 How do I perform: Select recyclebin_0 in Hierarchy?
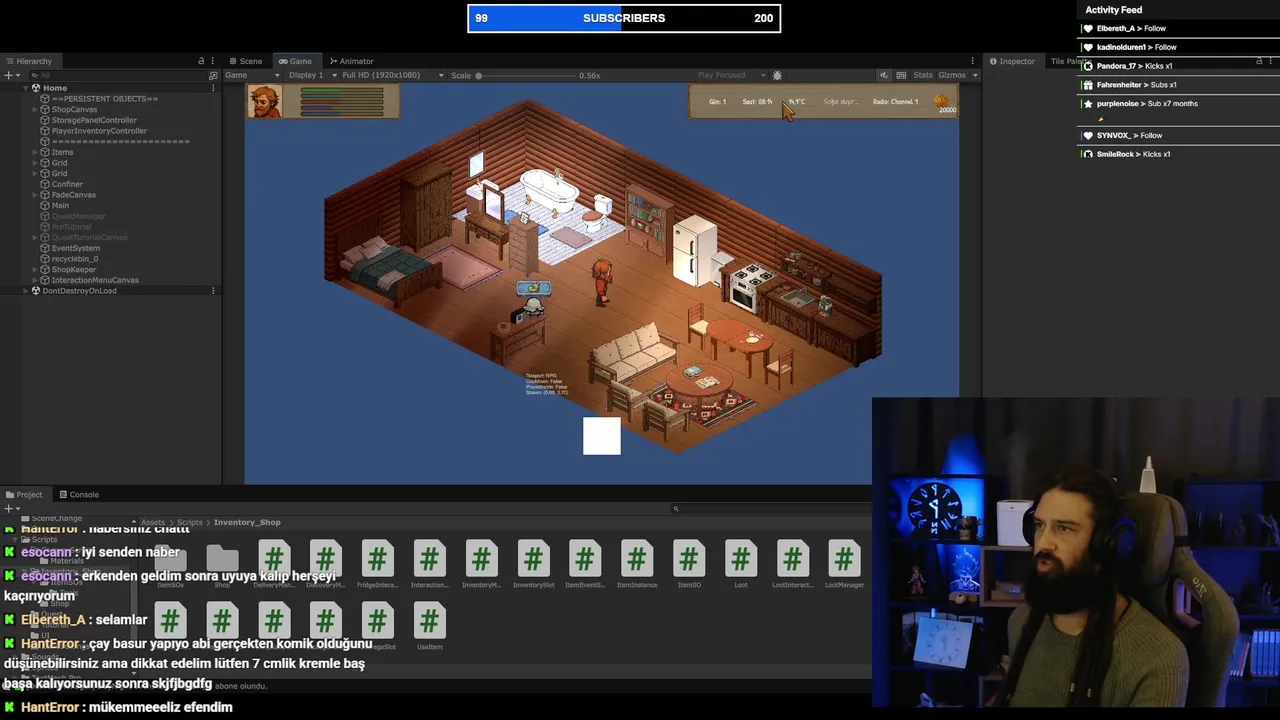point(74,259)
